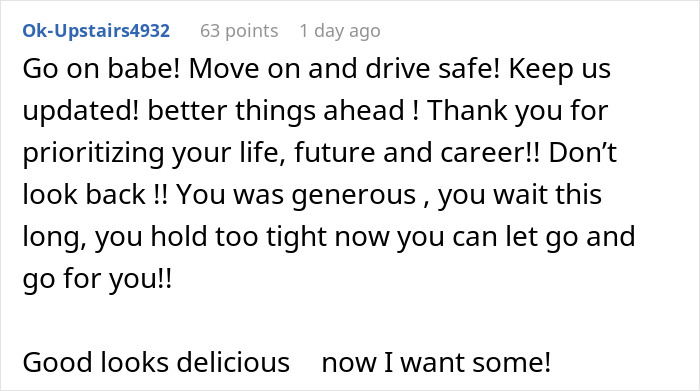The image size is (700, 391).
Task: Click the phrase Go on babe!
Action: [x=101, y=69]
